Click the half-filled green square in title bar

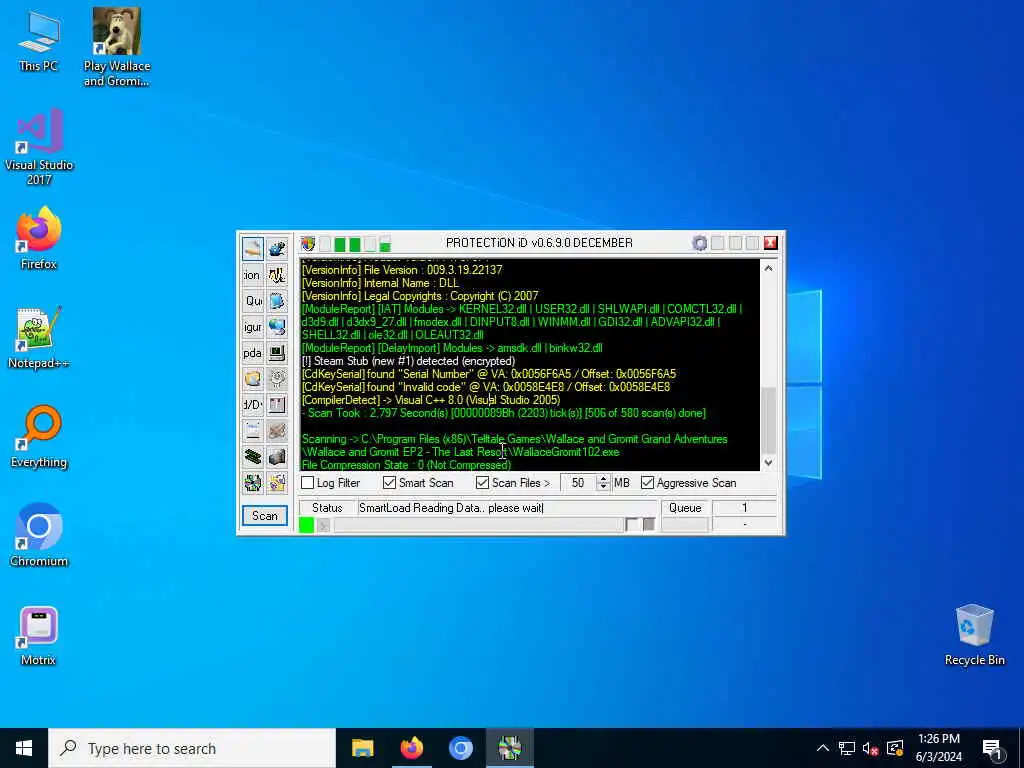[x=385, y=244]
